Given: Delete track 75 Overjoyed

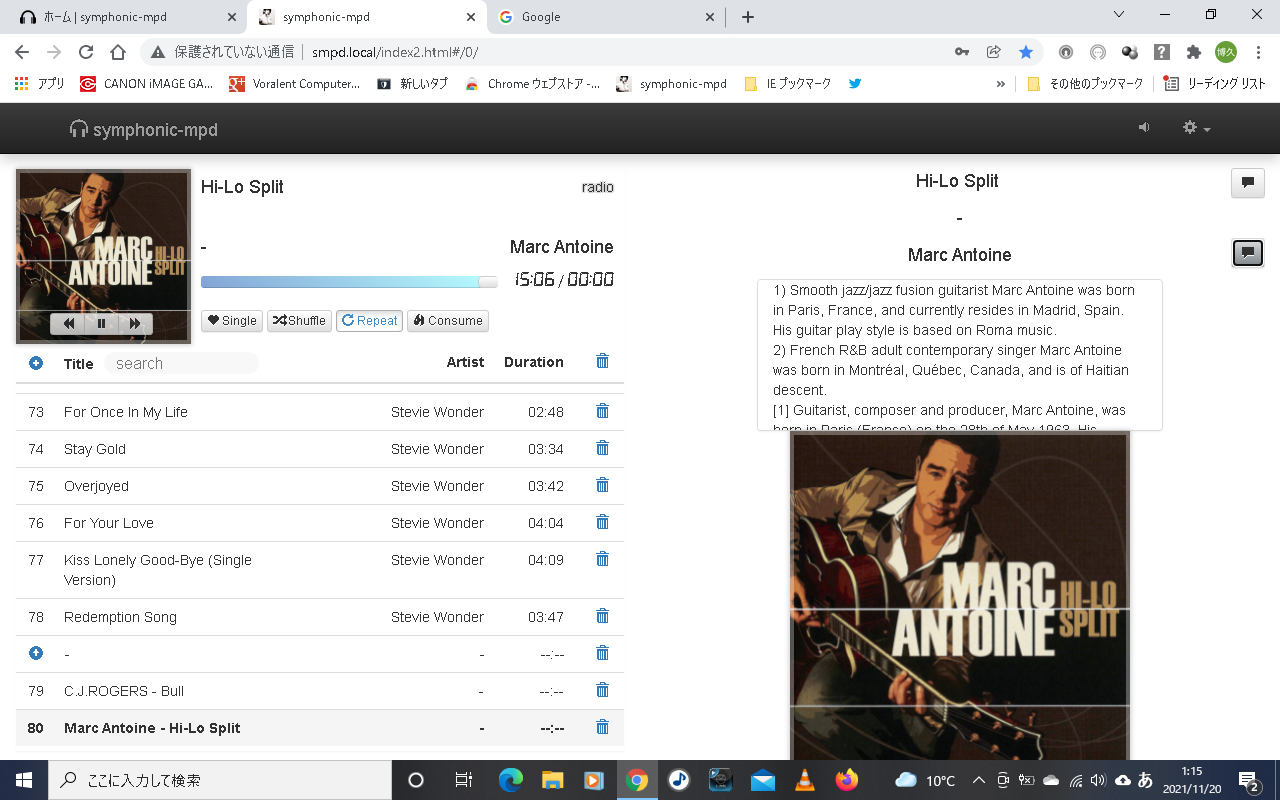Looking at the screenshot, I should pyautogui.click(x=602, y=485).
